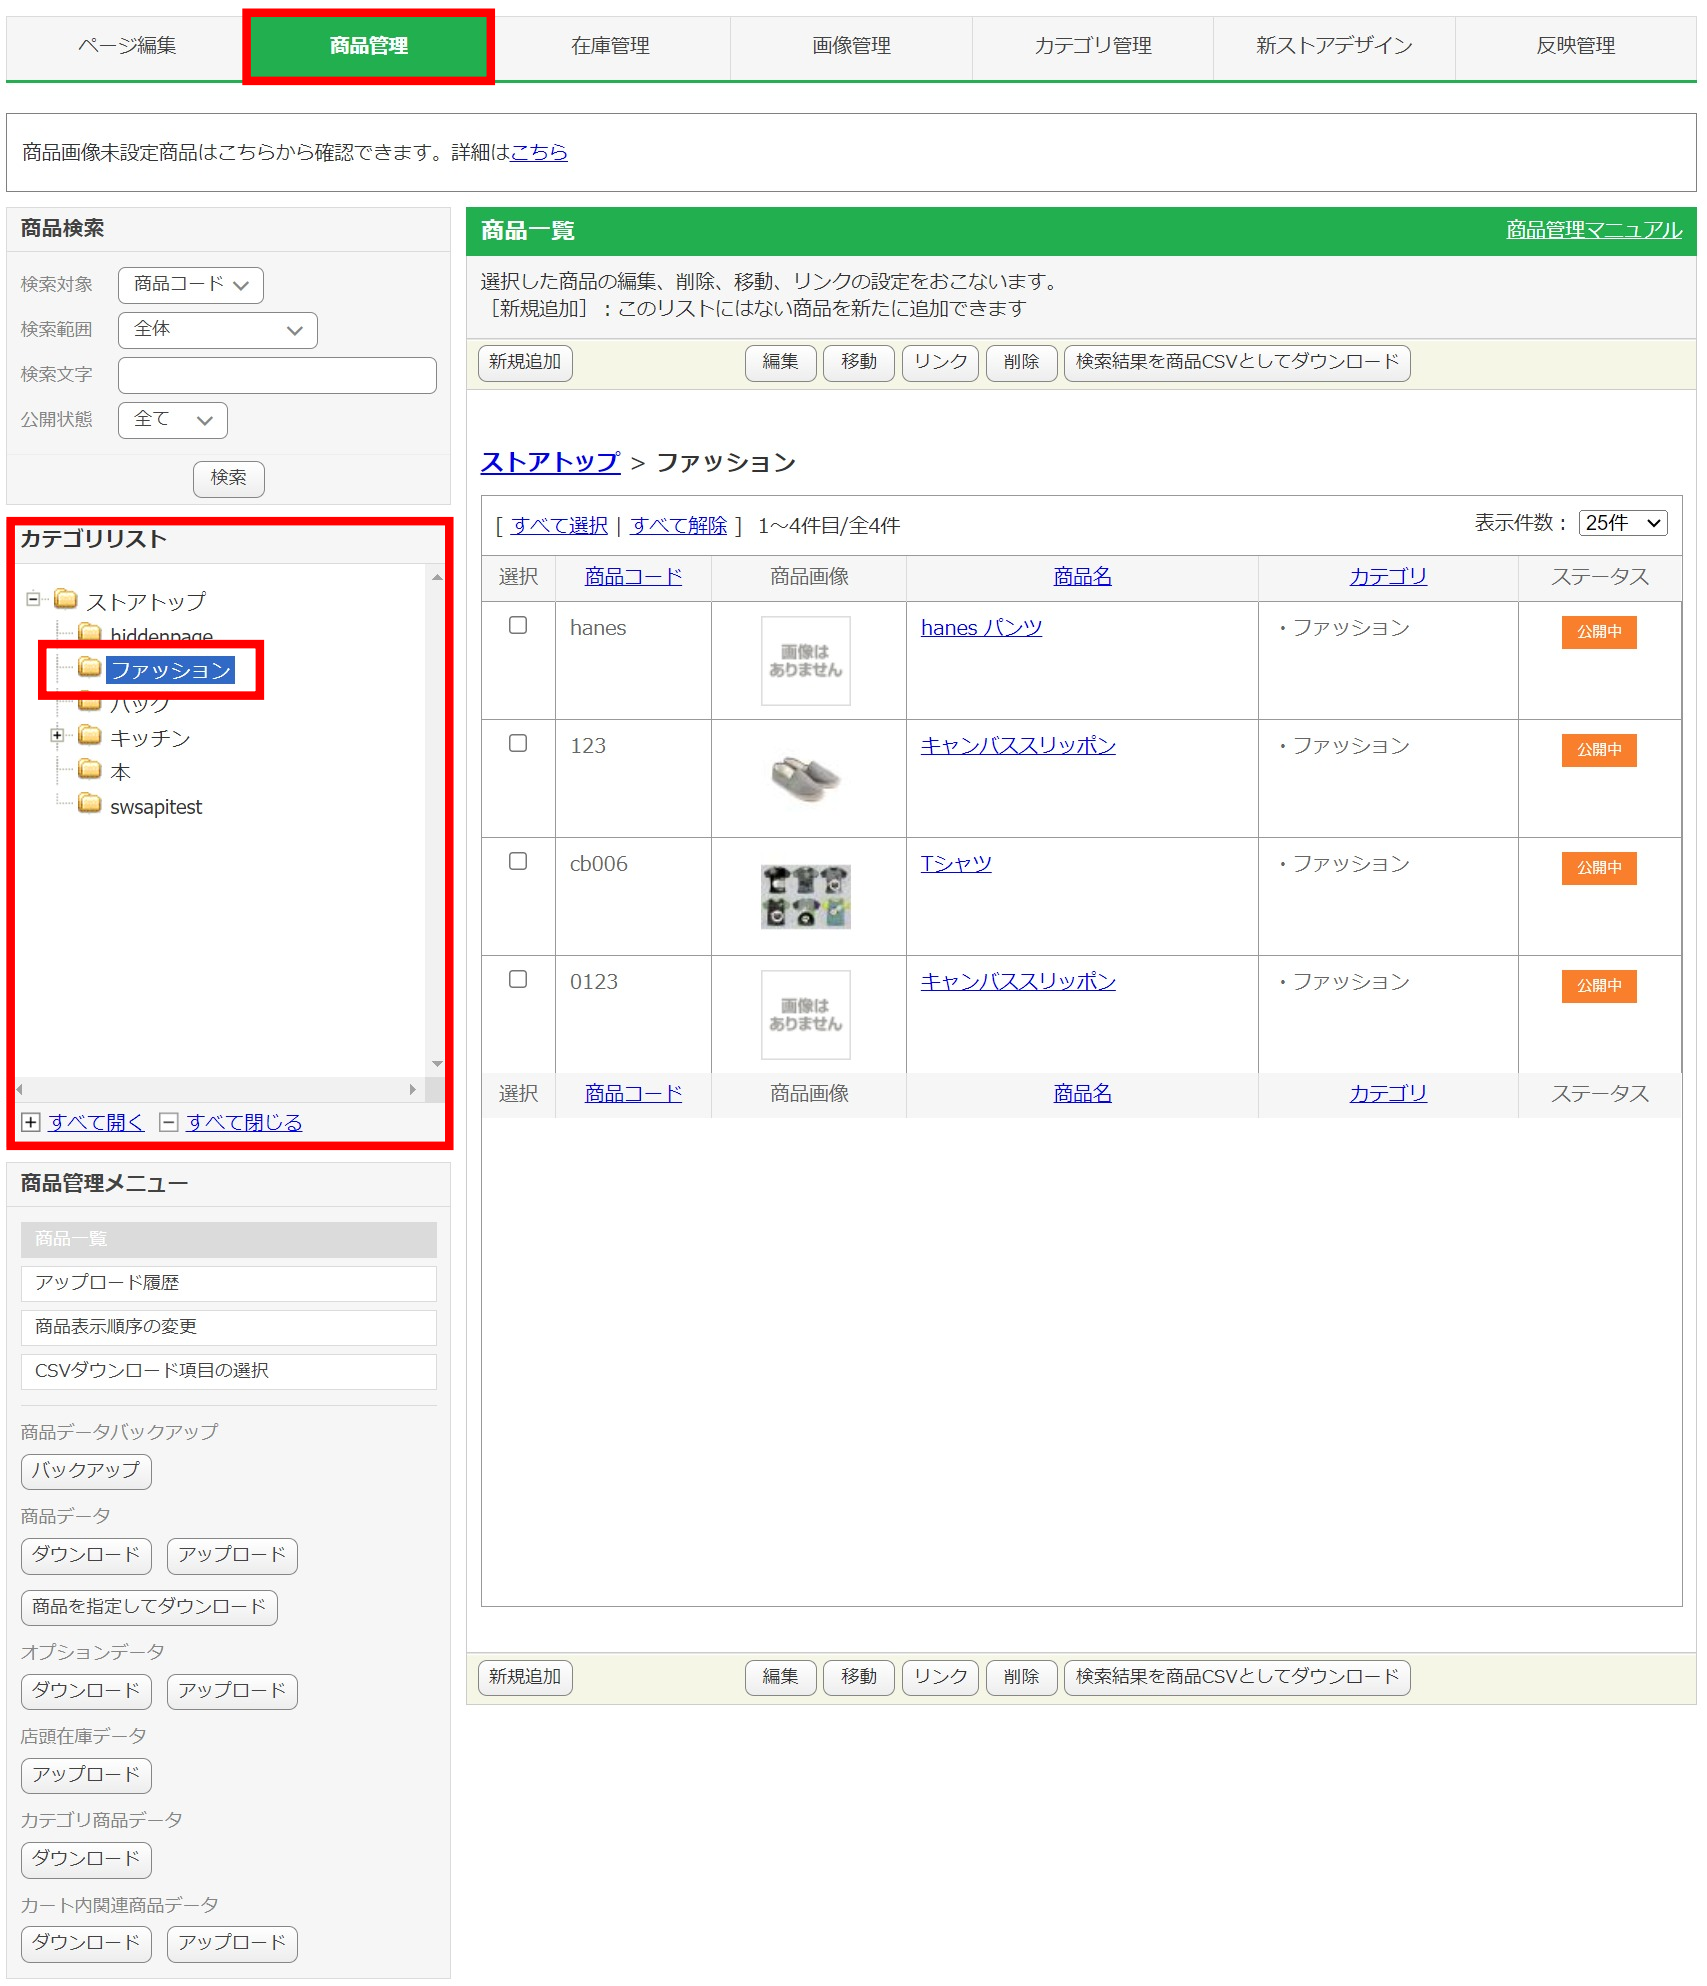Viewport: 1707px width, 1986px height.
Task: Click the top 編集 button
Action: 780,363
